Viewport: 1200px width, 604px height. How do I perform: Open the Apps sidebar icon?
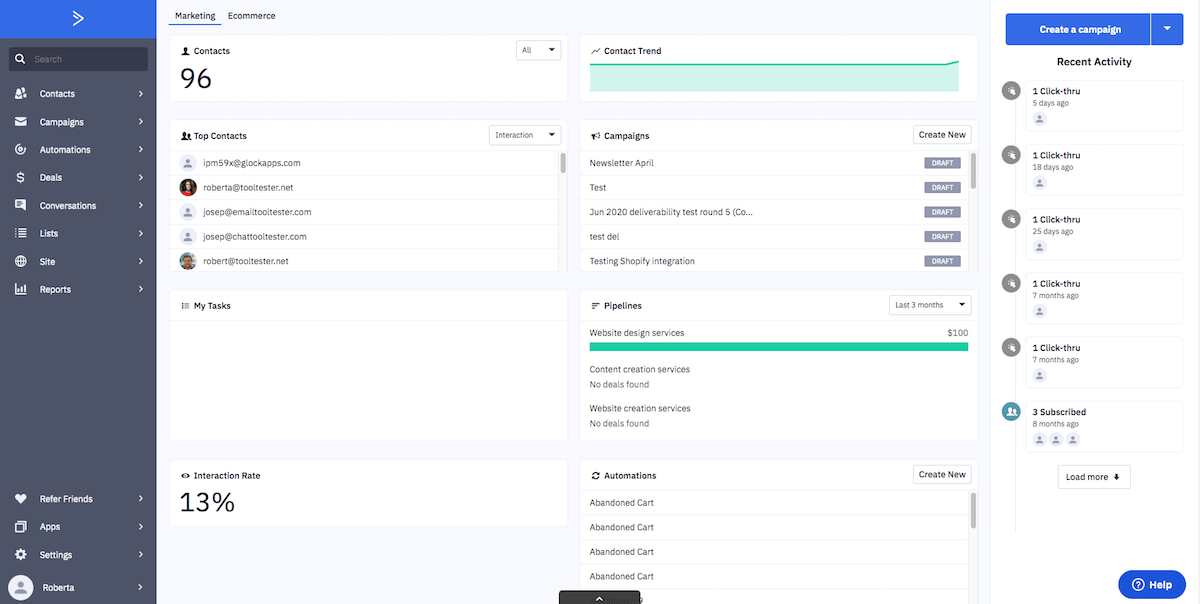pos(22,526)
